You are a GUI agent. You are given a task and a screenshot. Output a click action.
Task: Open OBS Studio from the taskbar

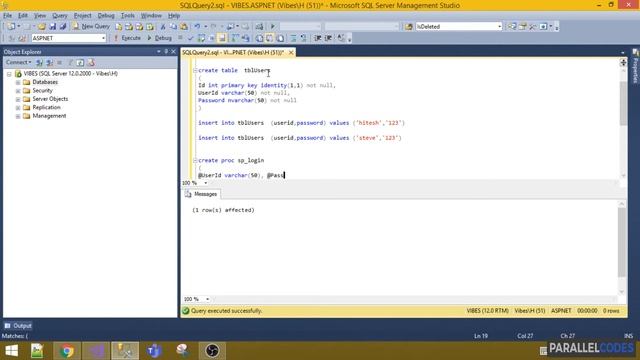pos(212,351)
